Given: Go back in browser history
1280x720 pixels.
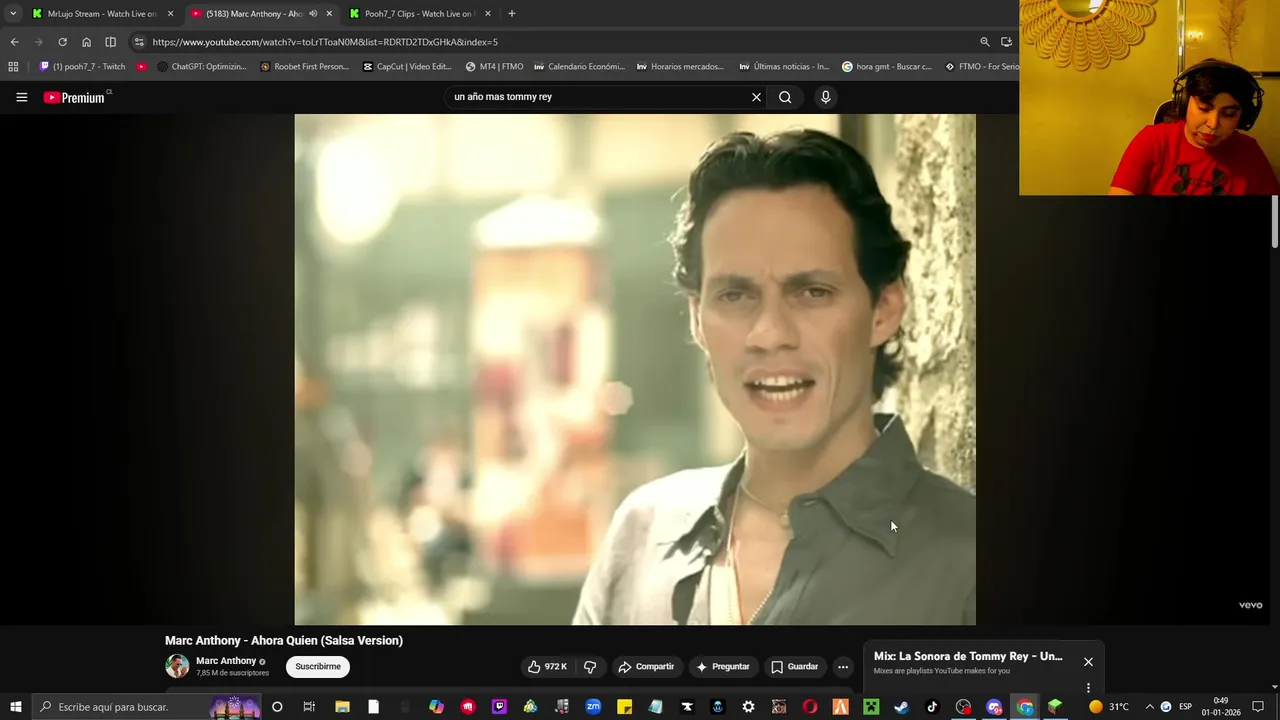Looking at the screenshot, I should pyautogui.click(x=14, y=42).
